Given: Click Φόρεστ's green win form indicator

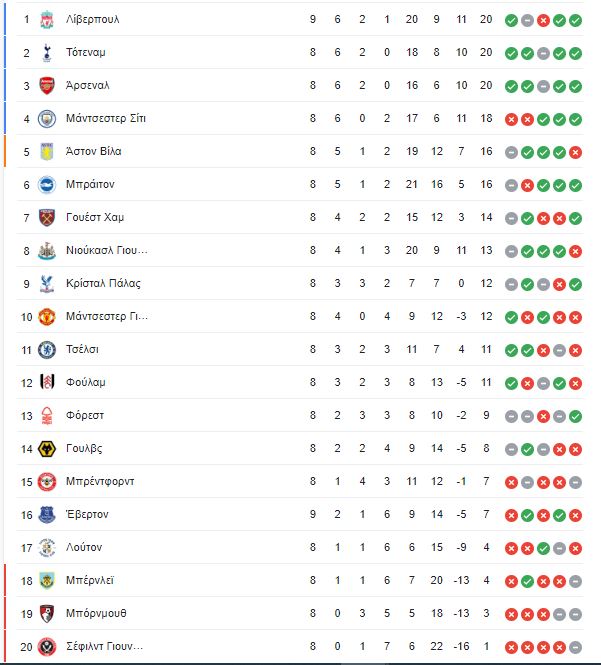Looking at the screenshot, I should tap(576, 416).
